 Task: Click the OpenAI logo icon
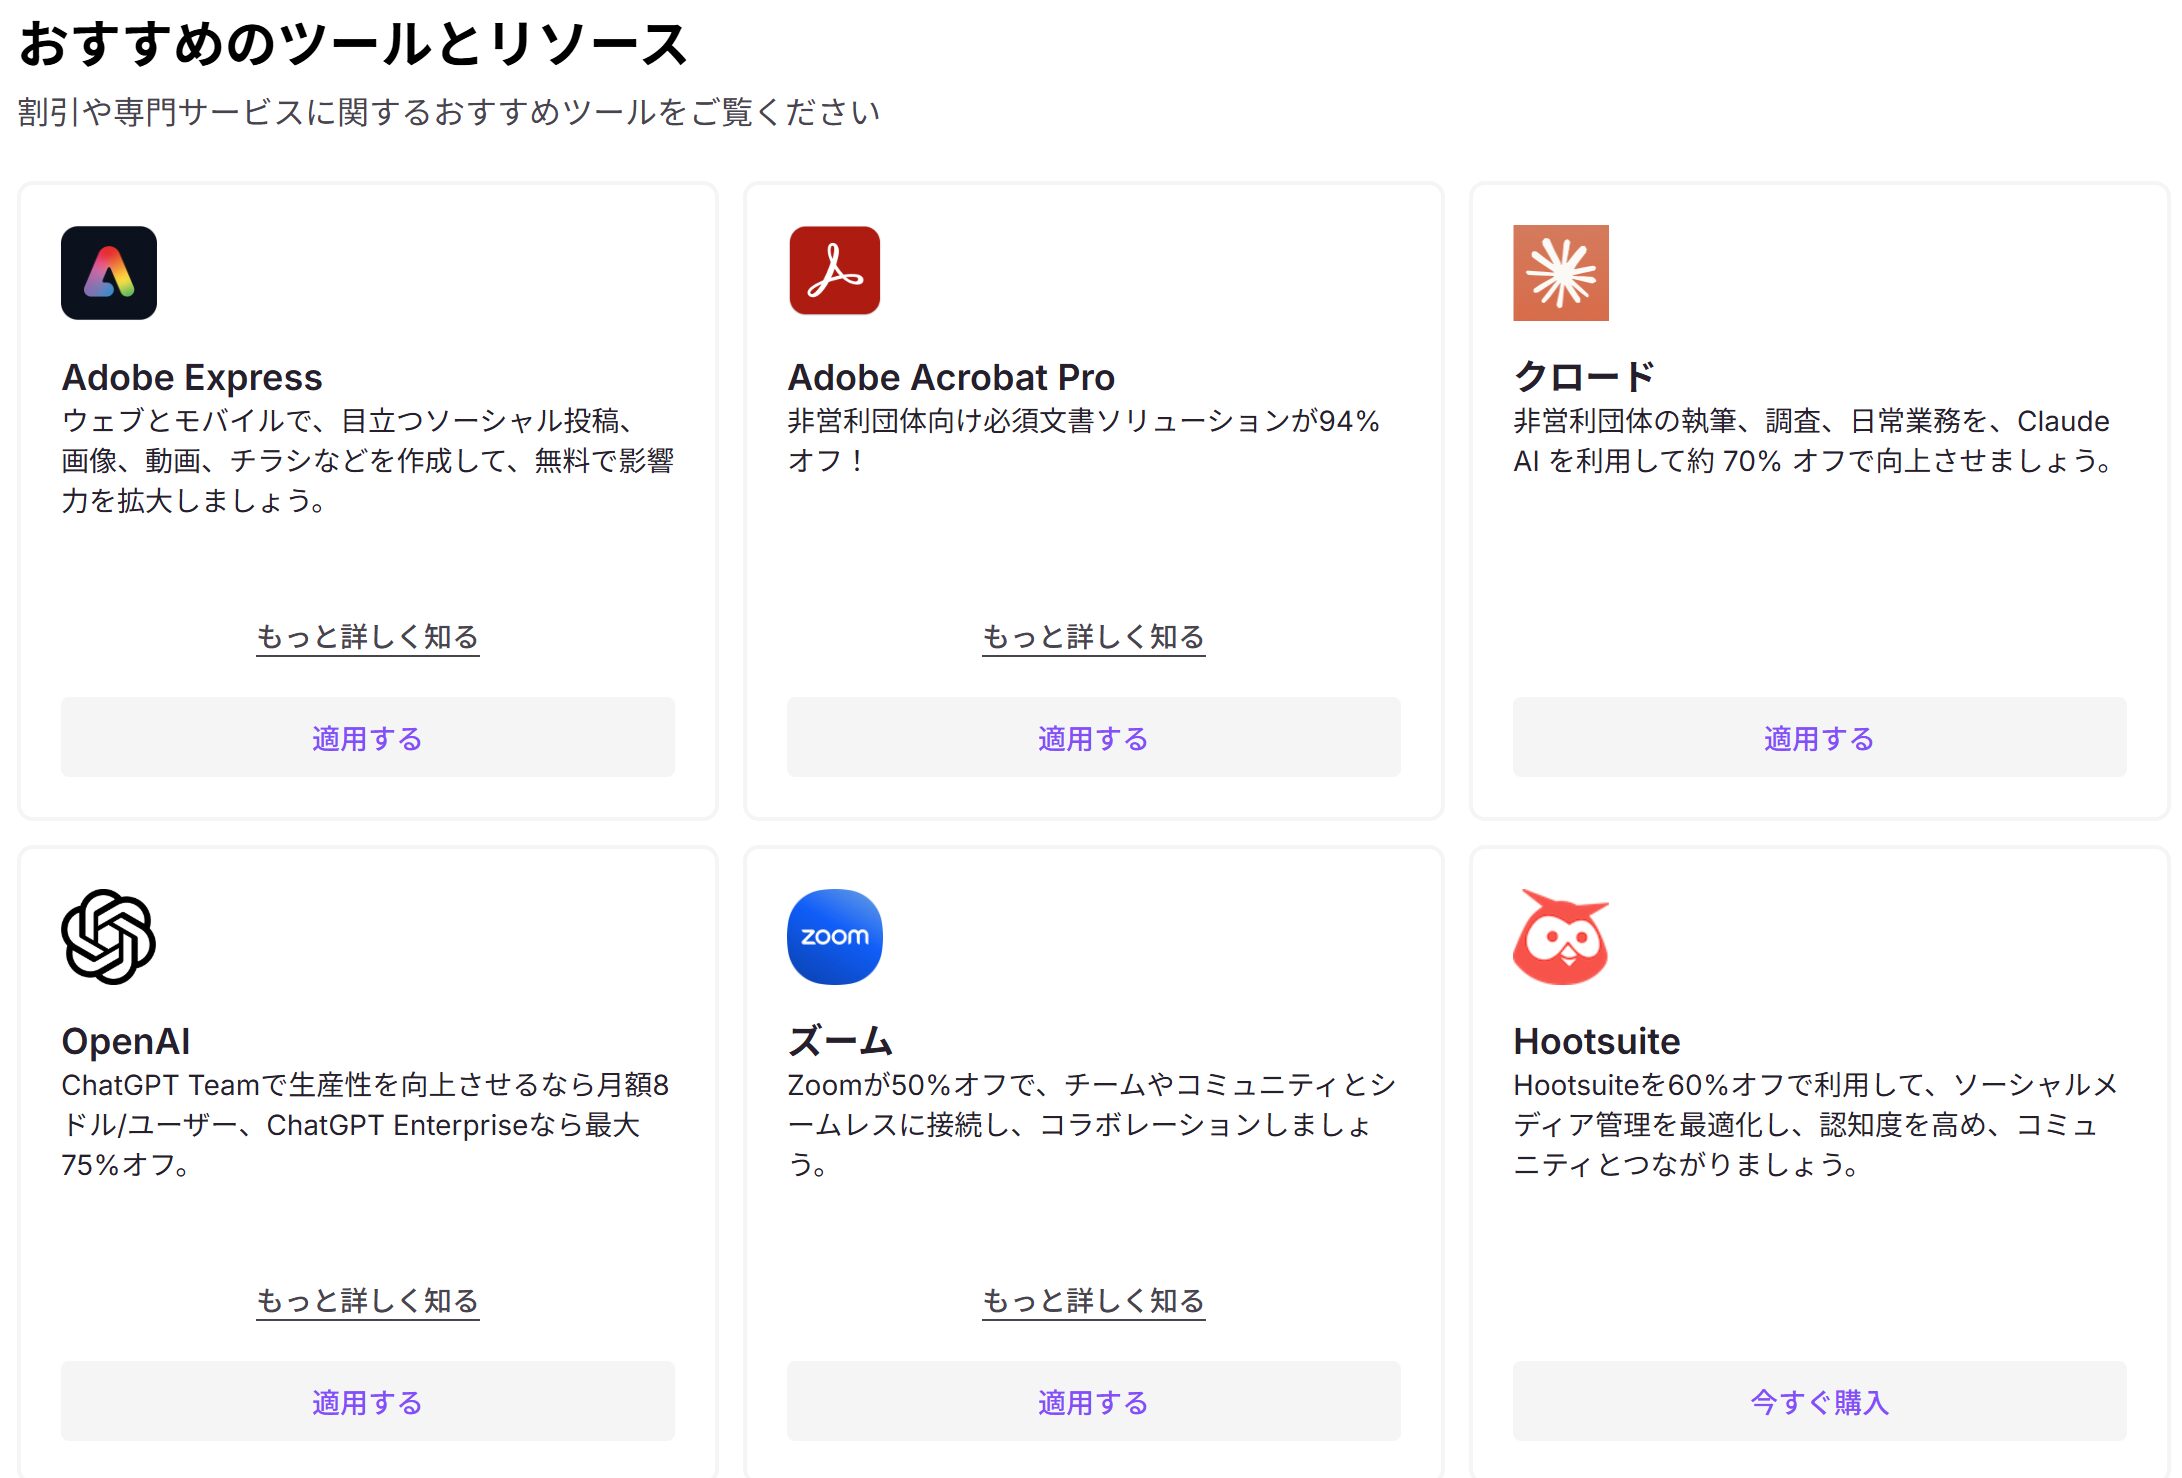tap(108, 937)
